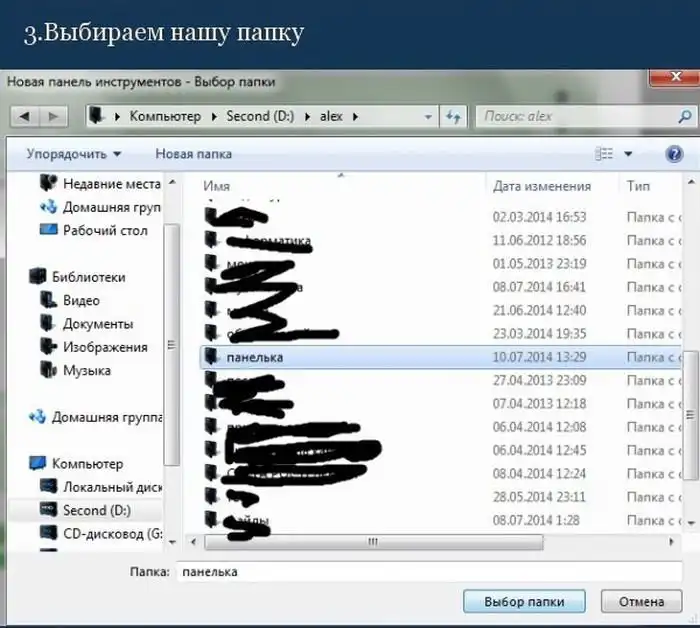Image resolution: width=700 pixels, height=628 pixels.
Task: Click the help question mark icon
Action: click(673, 154)
